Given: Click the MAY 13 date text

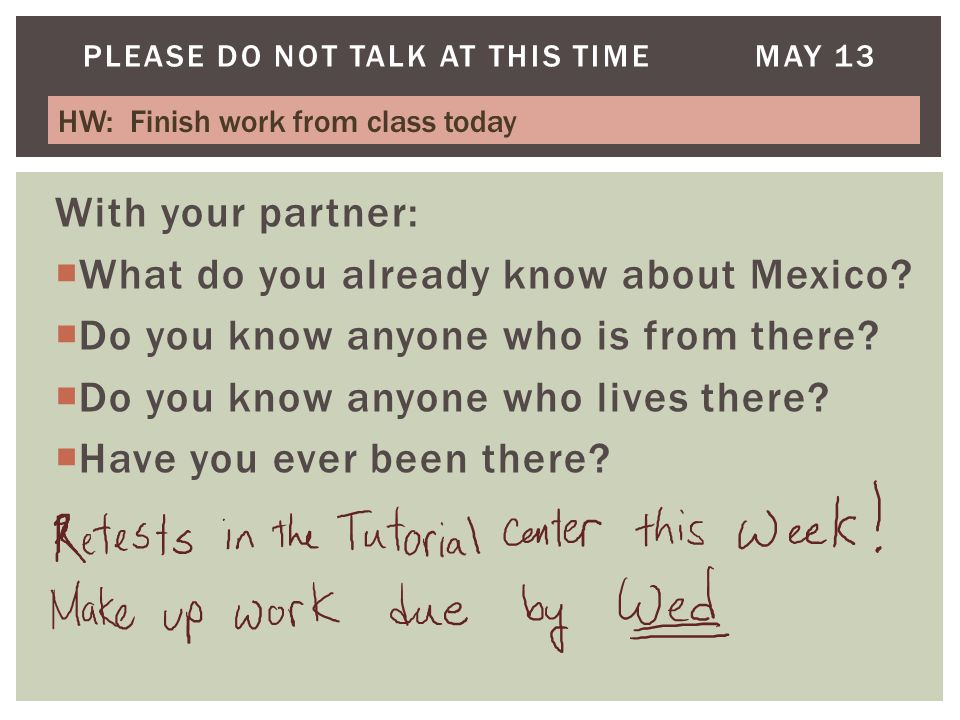Looking at the screenshot, I should [x=814, y=56].
